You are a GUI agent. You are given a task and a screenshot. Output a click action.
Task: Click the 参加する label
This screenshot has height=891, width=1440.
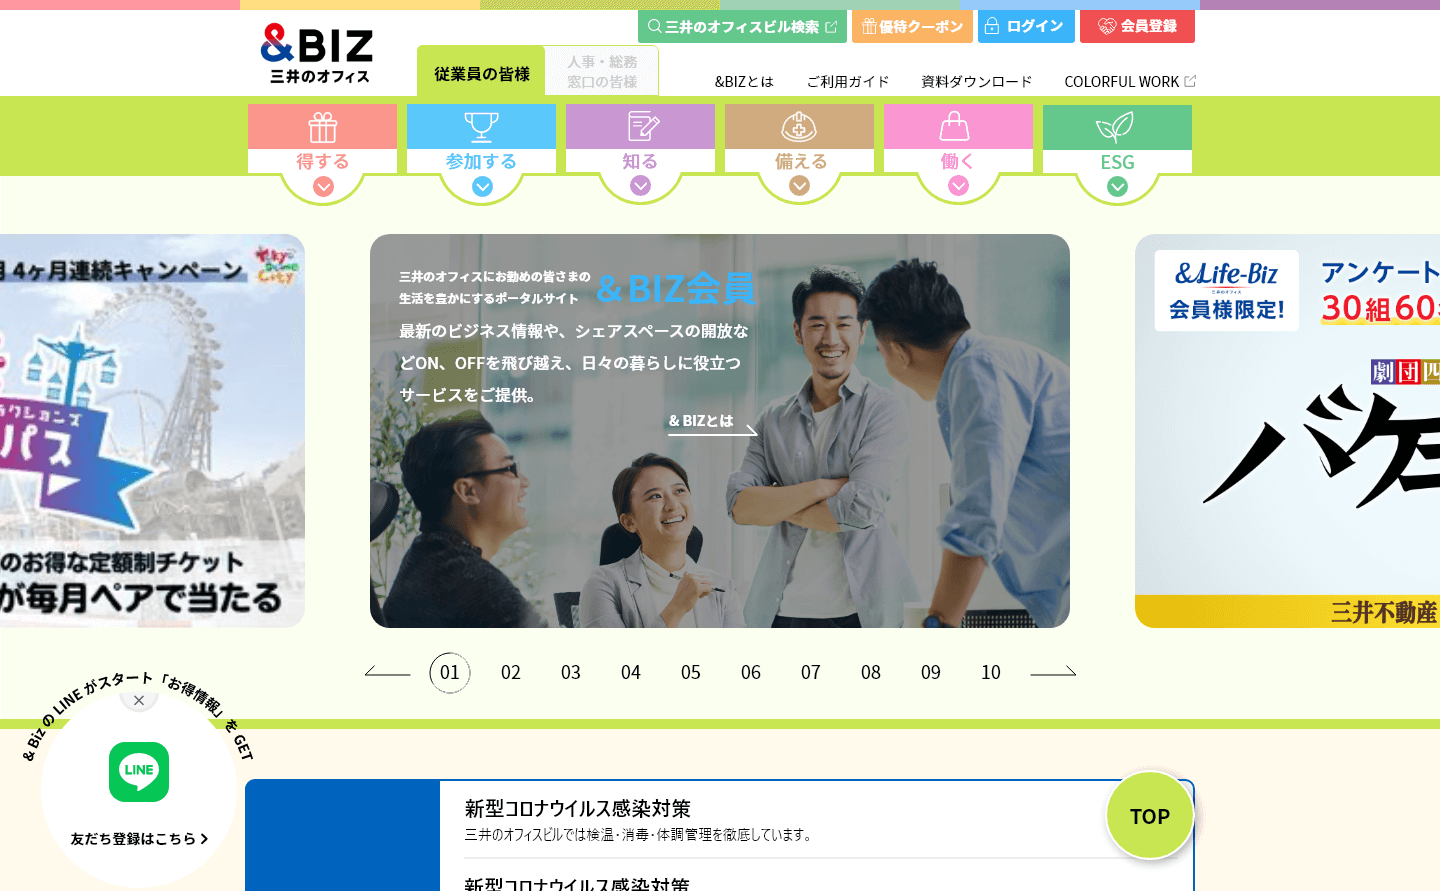click(481, 161)
